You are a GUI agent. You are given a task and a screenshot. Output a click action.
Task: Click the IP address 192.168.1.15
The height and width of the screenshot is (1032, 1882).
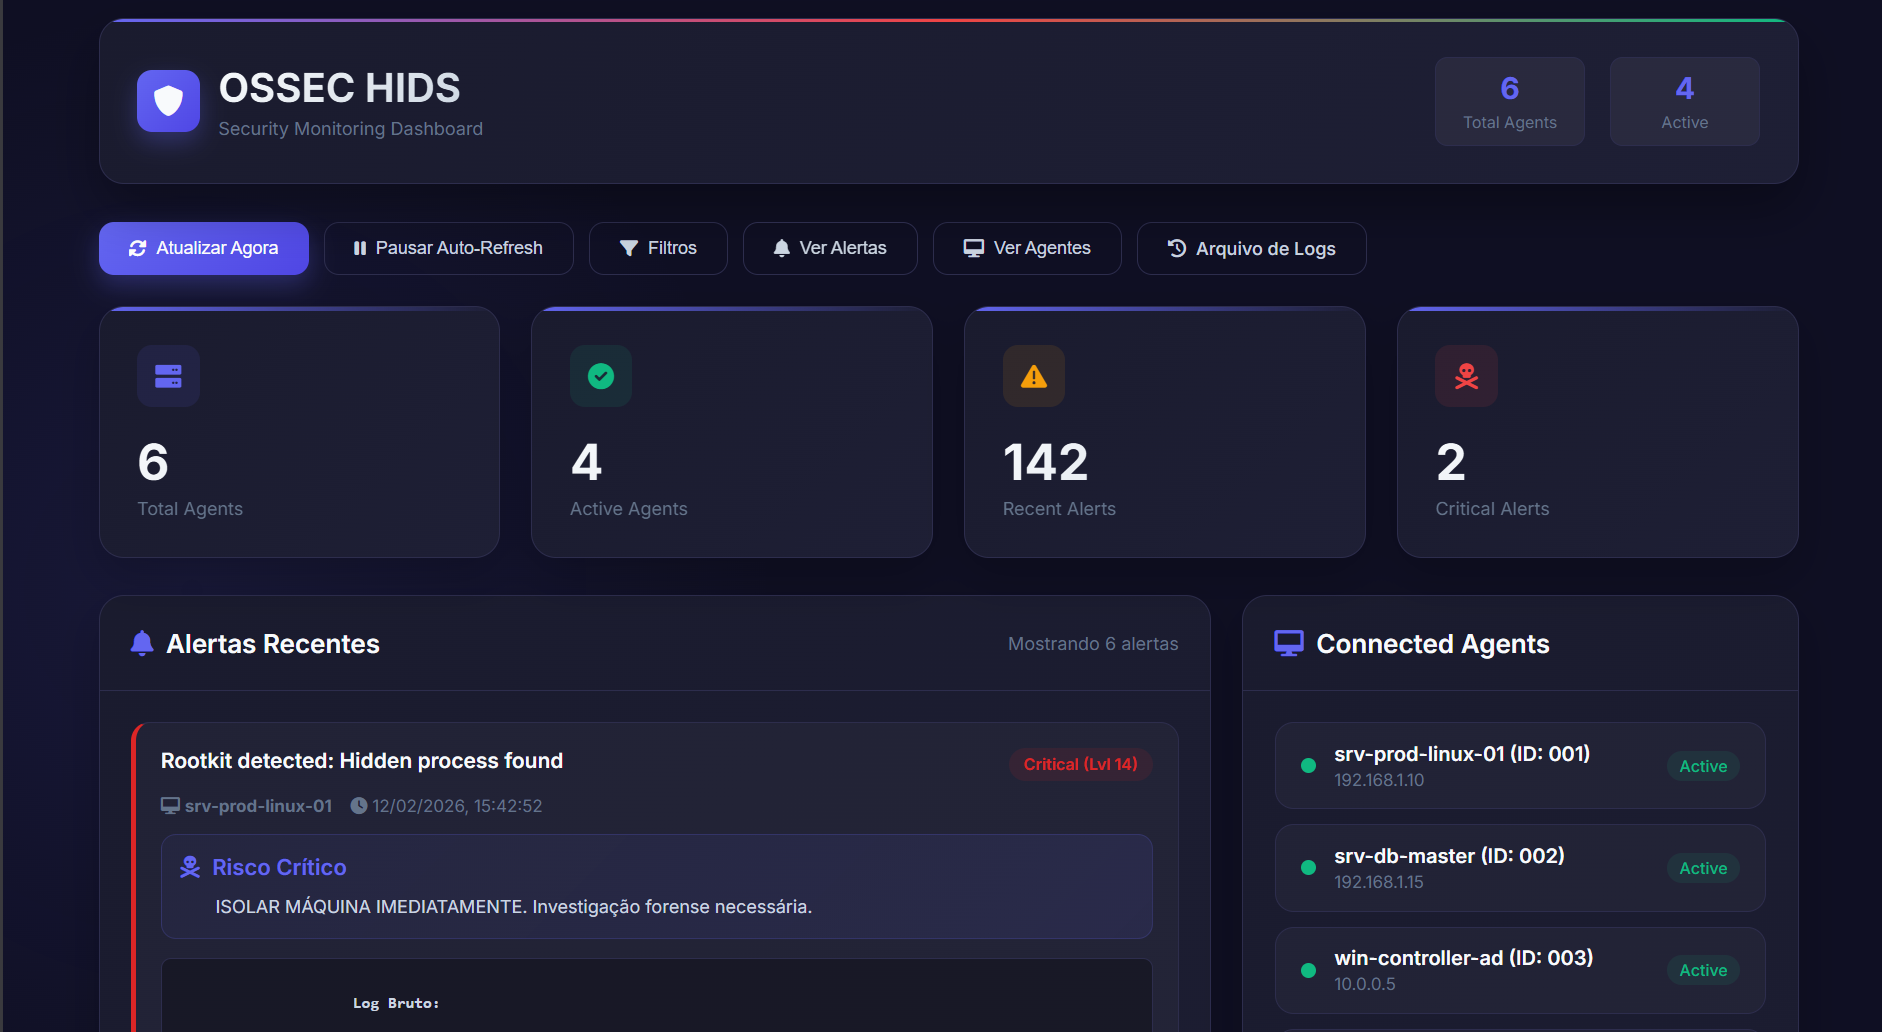pos(1379,882)
